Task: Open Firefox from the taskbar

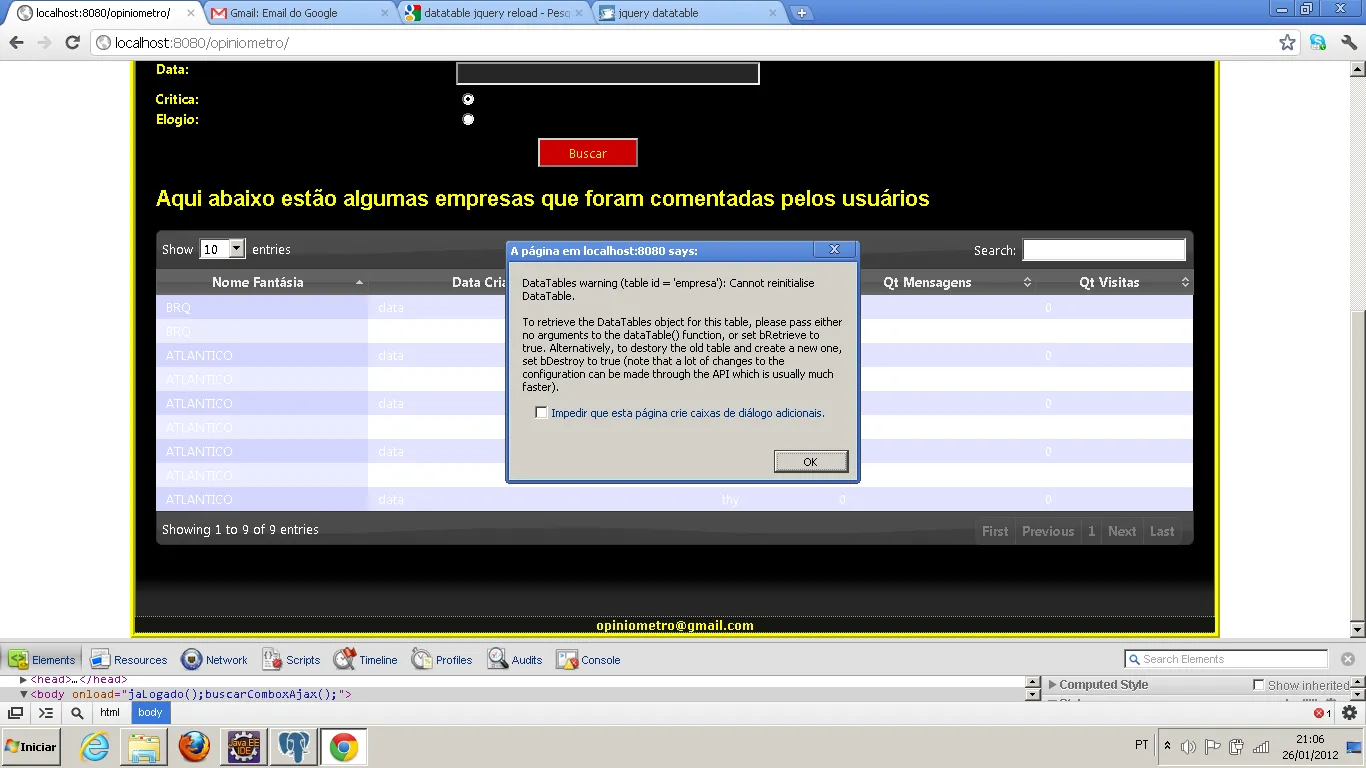Action: click(x=194, y=747)
